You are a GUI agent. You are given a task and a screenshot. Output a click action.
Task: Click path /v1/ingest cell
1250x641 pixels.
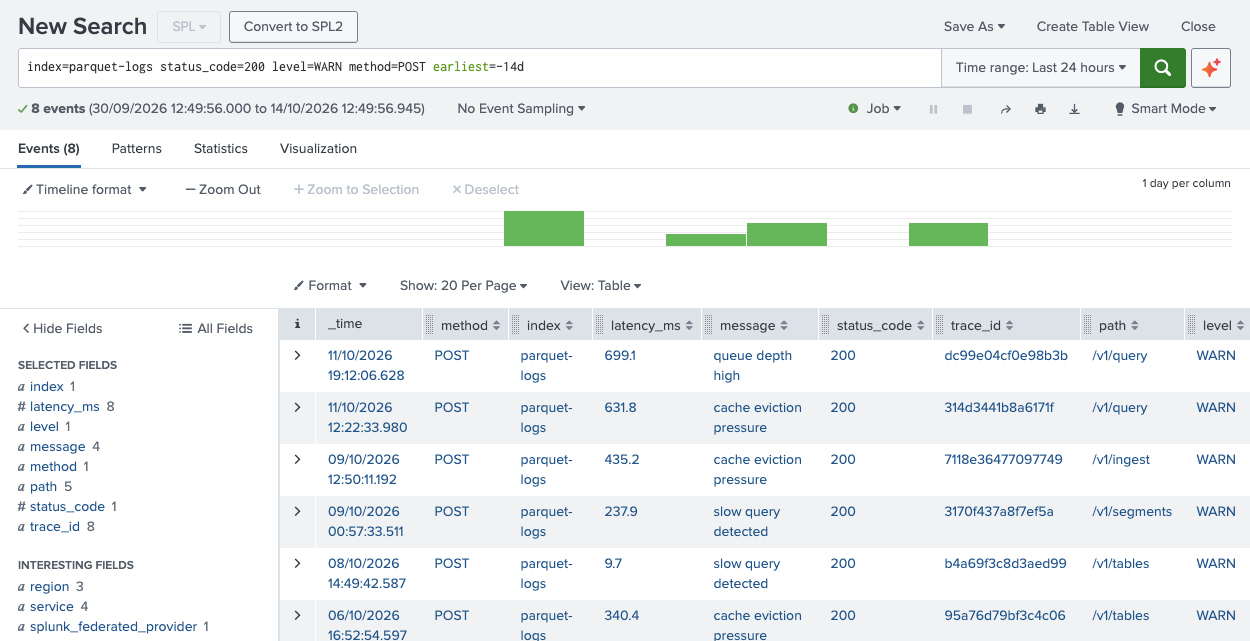tap(1121, 459)
